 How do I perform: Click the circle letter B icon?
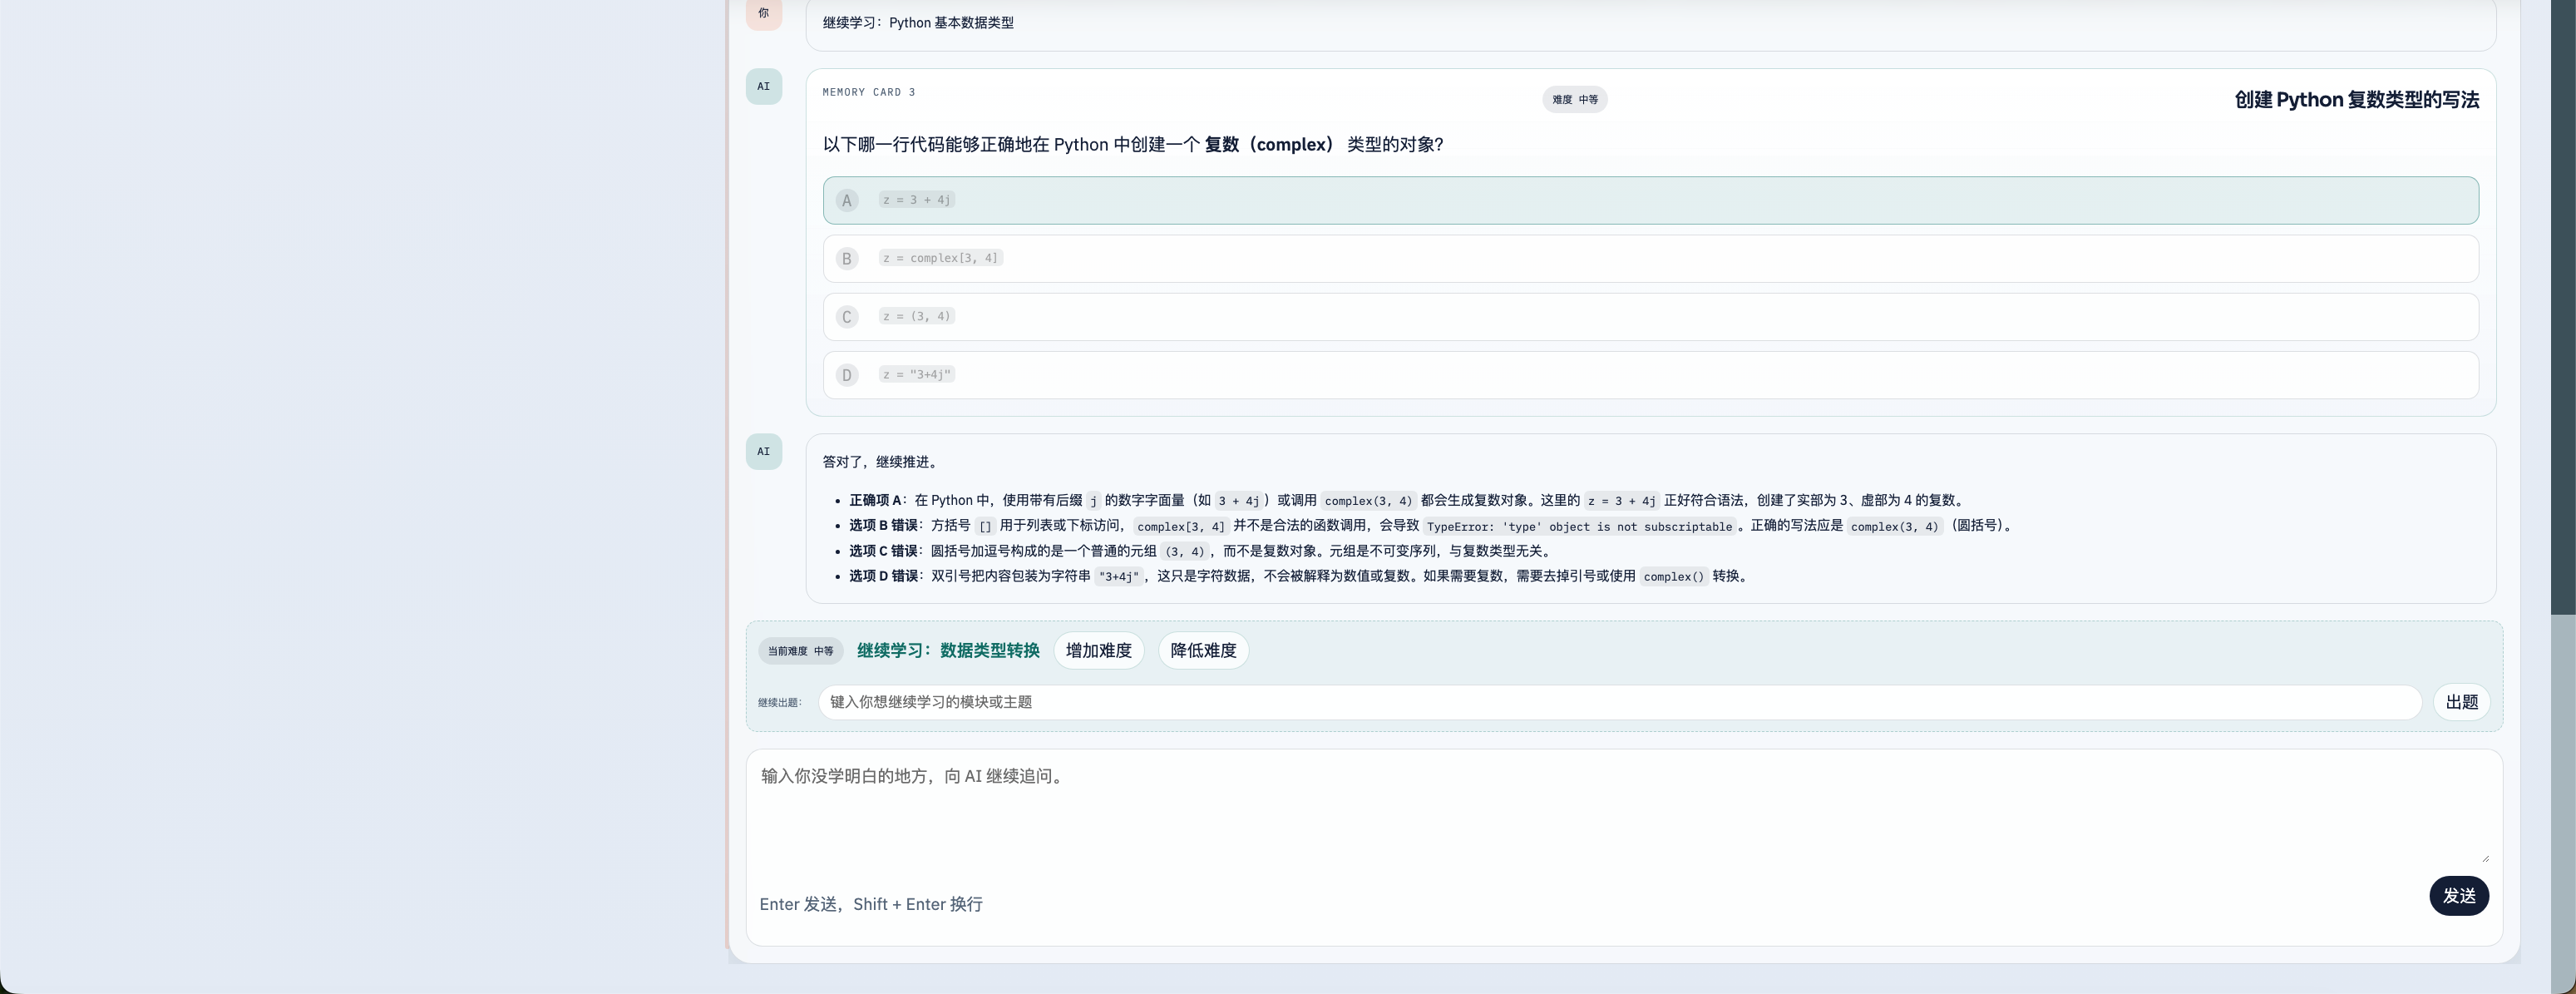coord(847,259)
